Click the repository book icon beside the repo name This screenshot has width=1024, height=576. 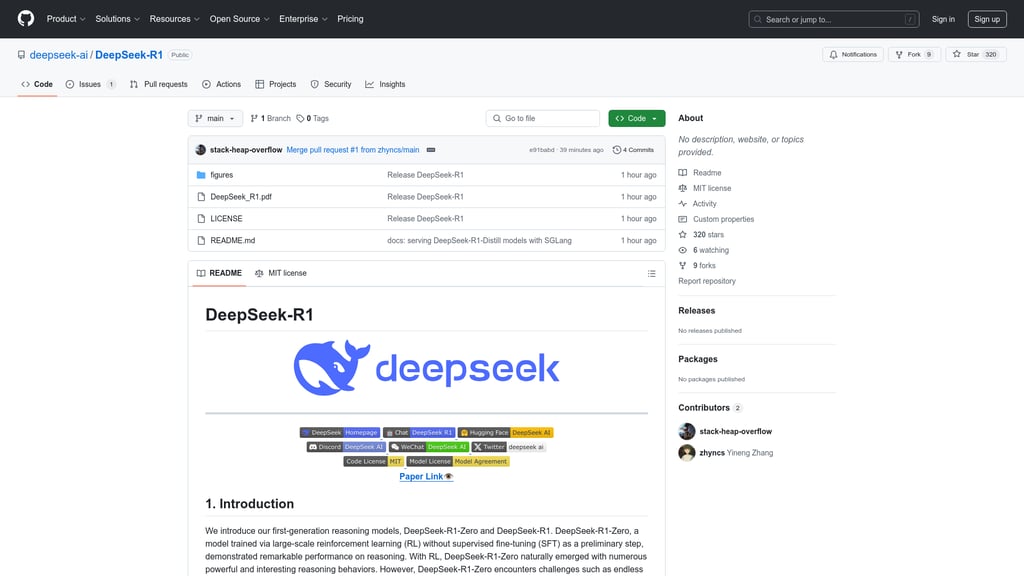point(20,54)
